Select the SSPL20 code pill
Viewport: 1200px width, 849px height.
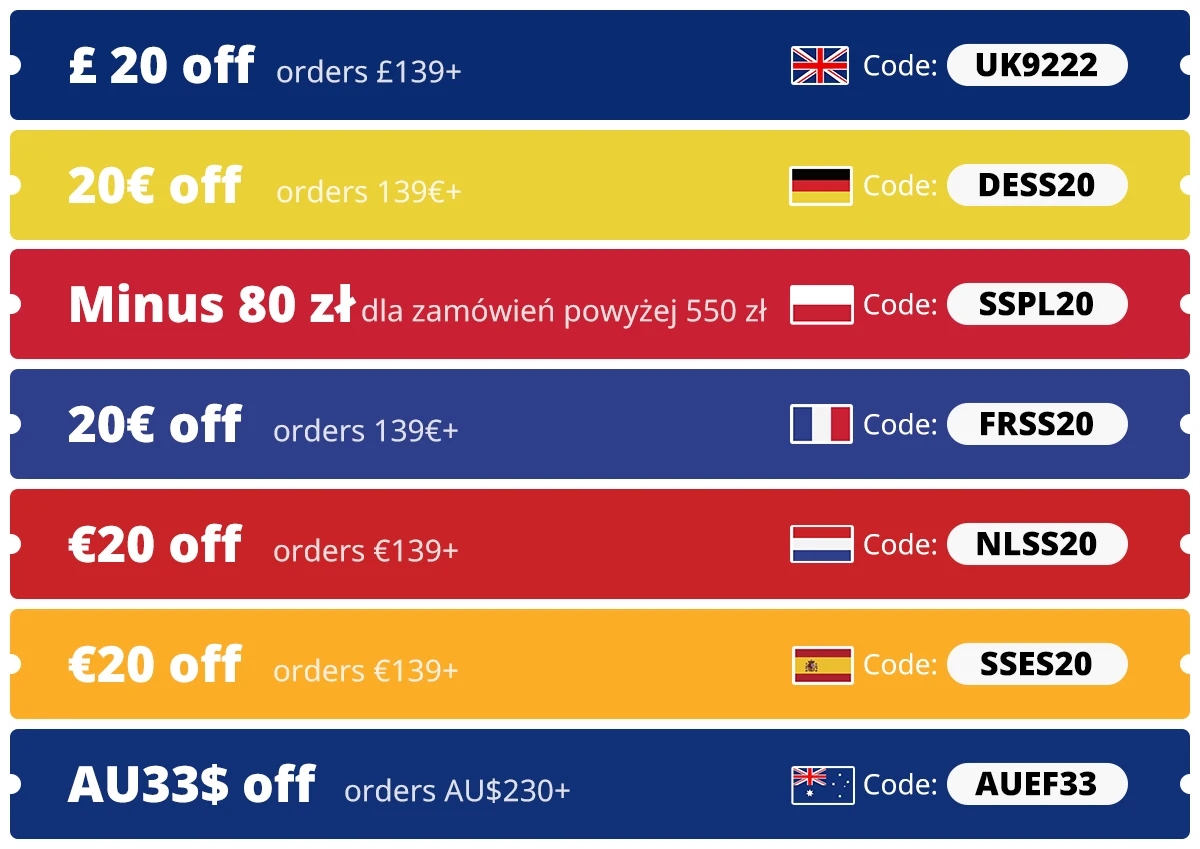tap(1036, 304)
